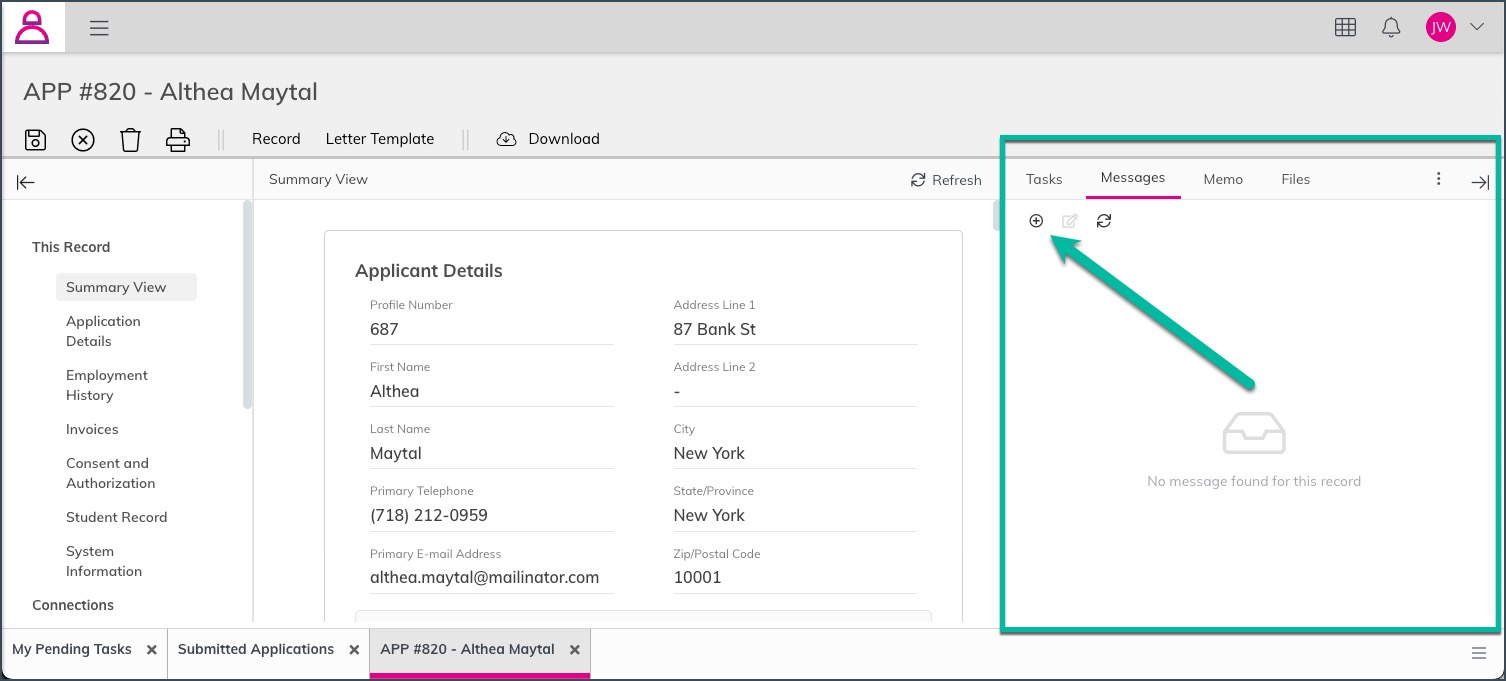The image size is (1506, 681).
Task: Click the main content scrollbar
Action: click(x=996, y=215)
